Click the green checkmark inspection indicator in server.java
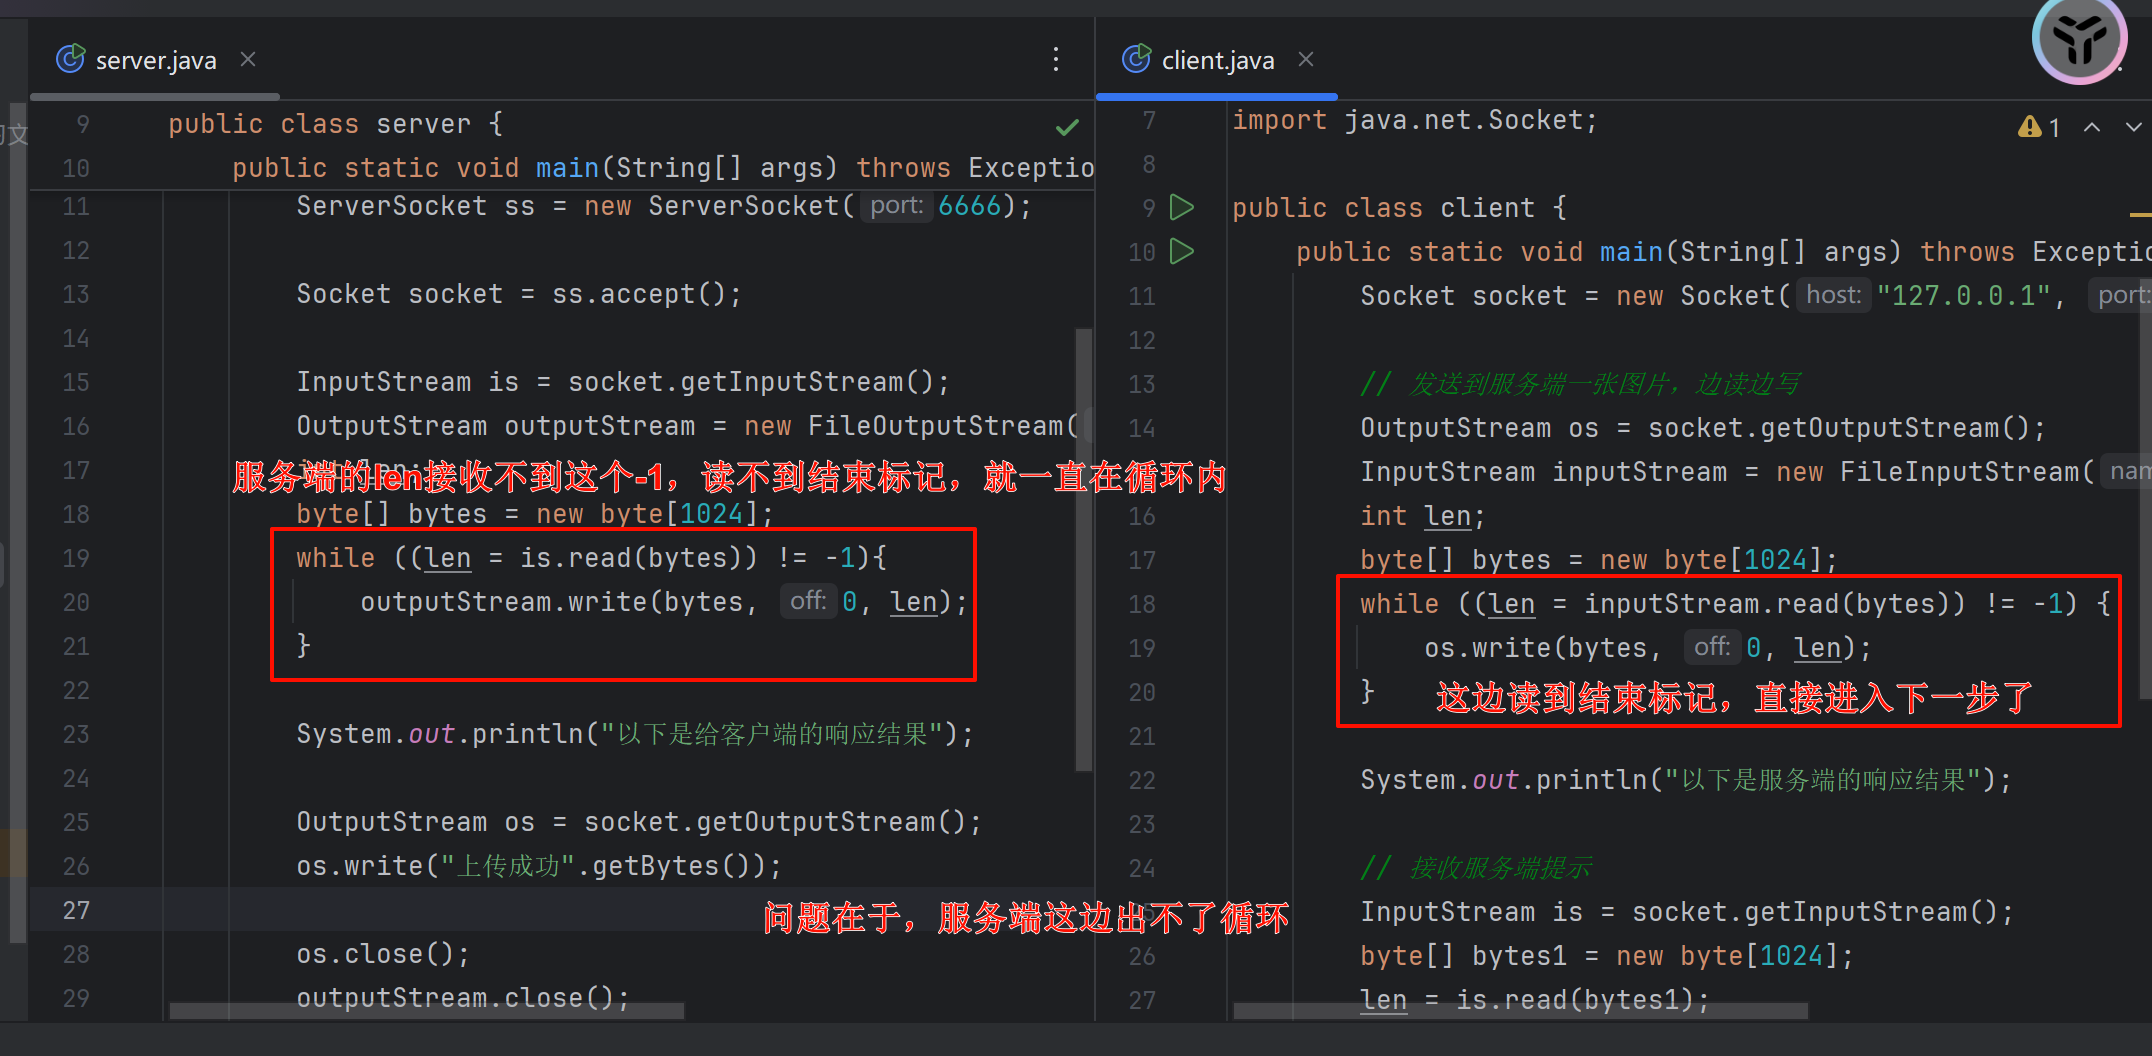Viewport: 2152px width, 1056px height. point(1067,127)
